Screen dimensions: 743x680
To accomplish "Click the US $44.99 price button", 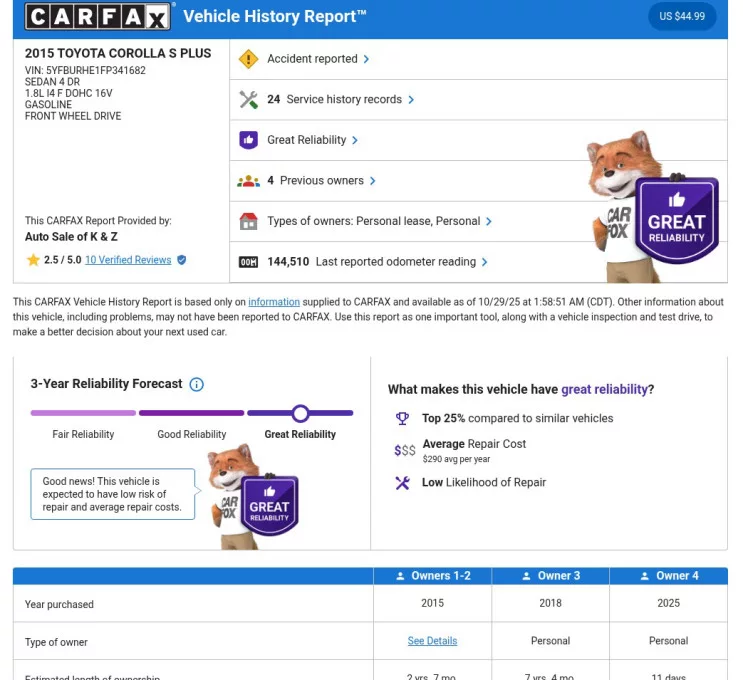I will pyautogui.click(x=682, y=17).
